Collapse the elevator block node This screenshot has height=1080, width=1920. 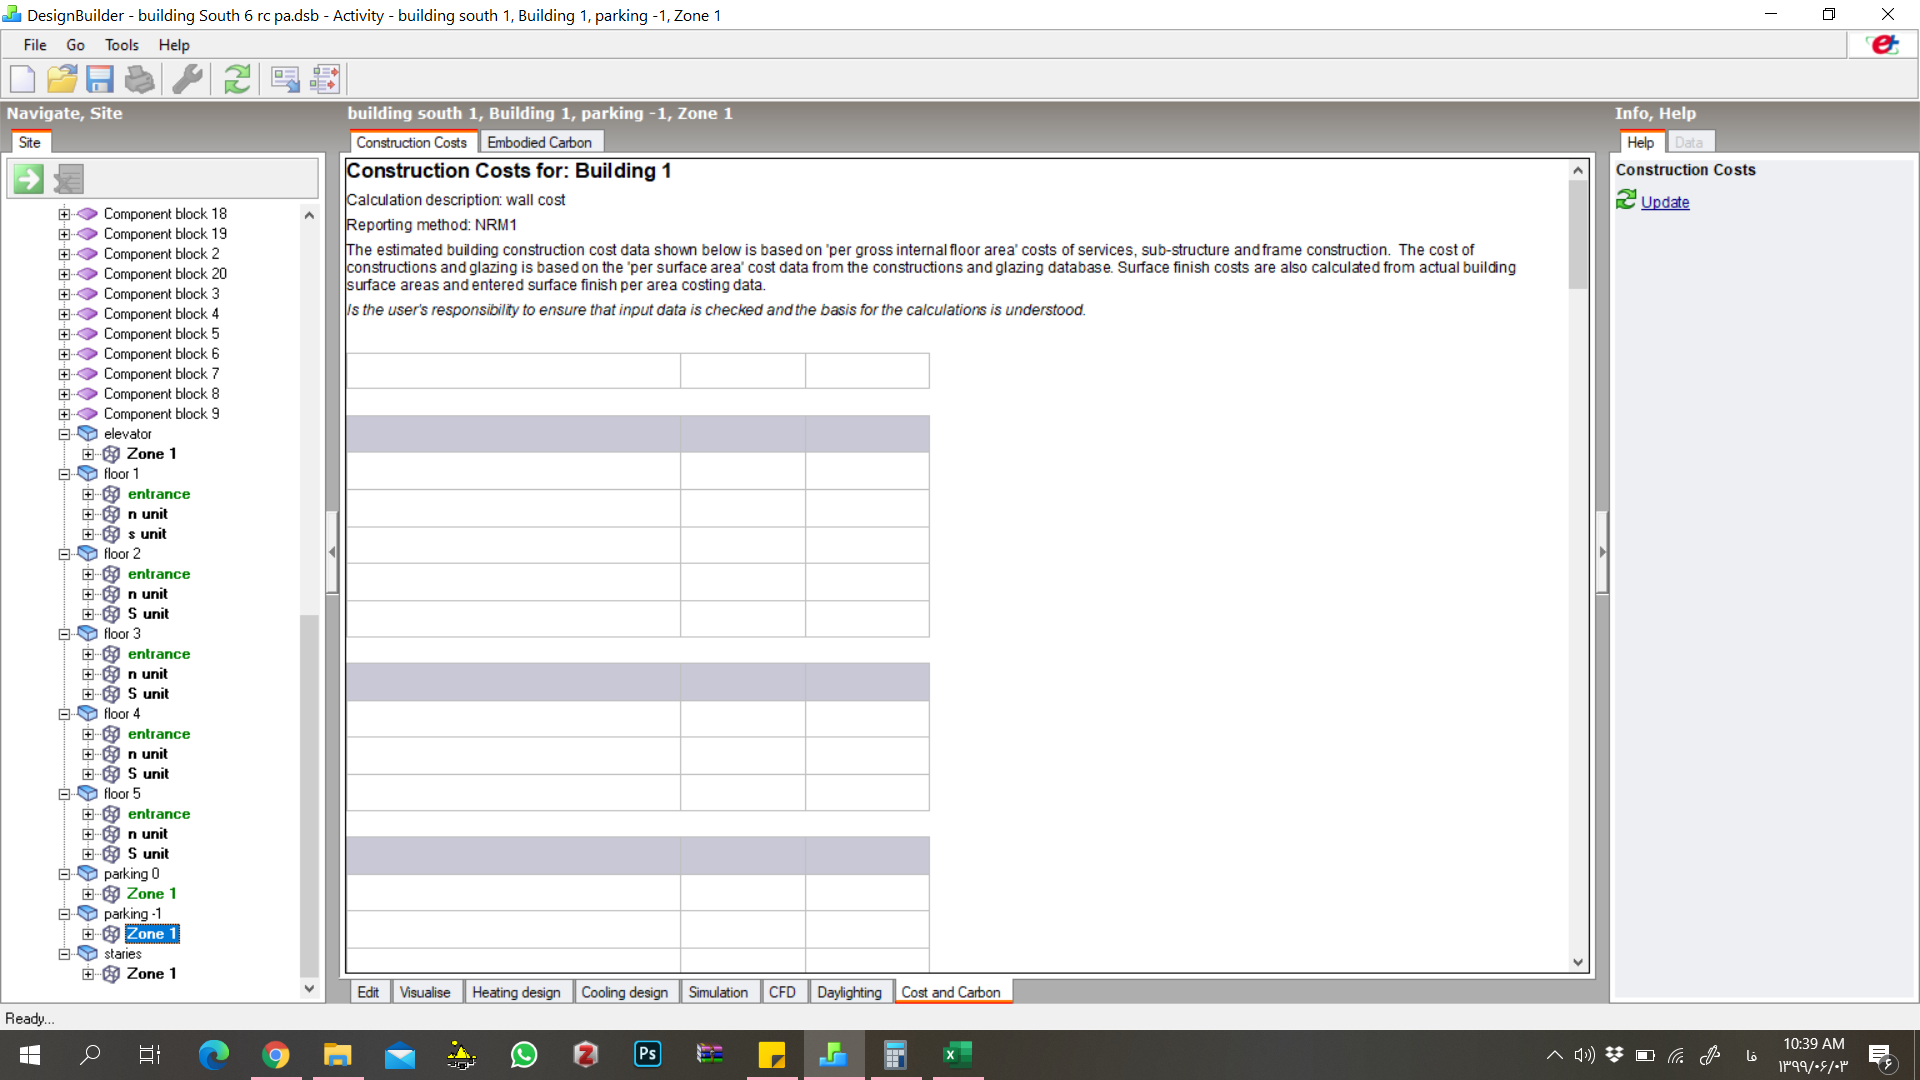click(x=64, y=434)
